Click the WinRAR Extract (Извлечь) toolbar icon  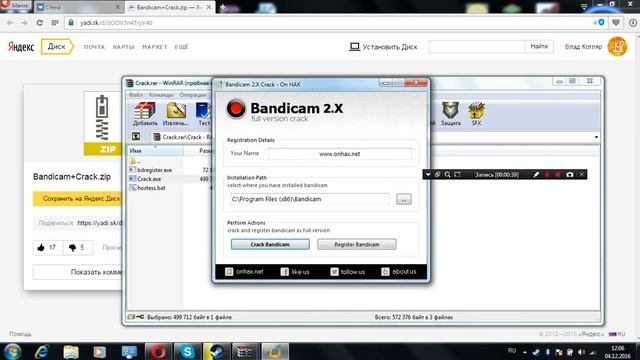coord(176,114)
